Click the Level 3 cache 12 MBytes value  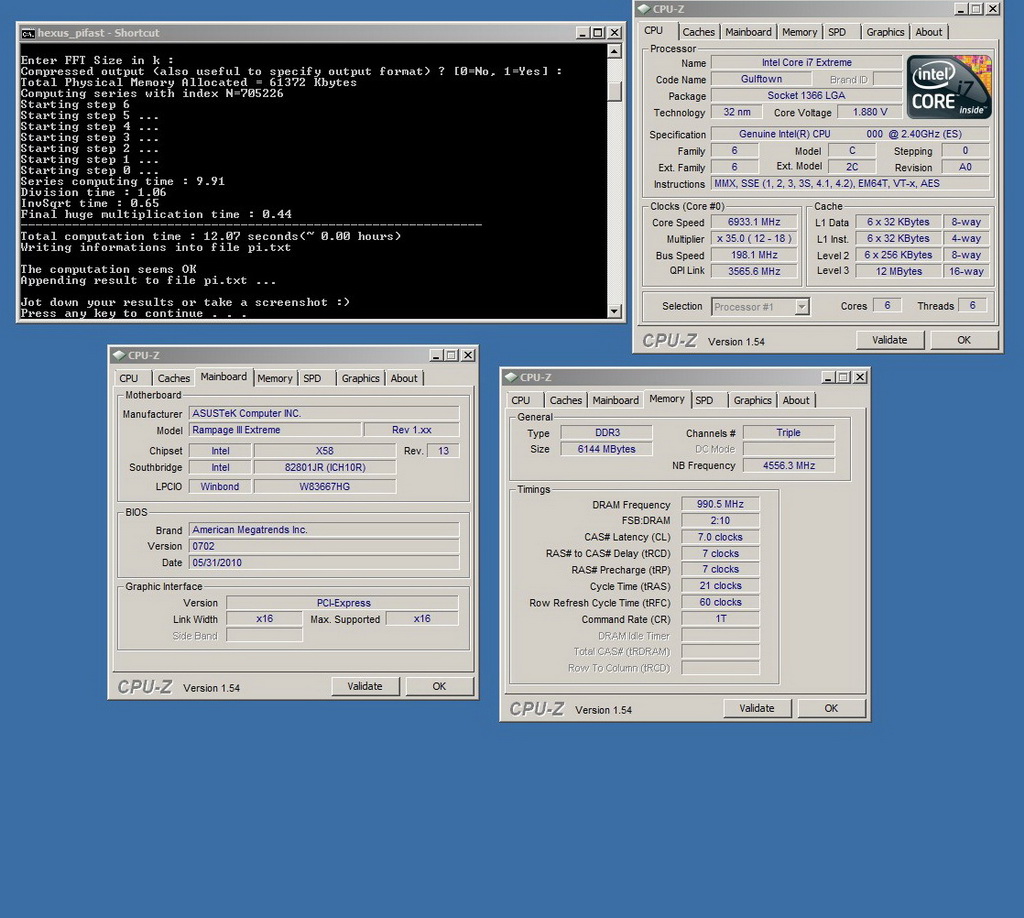[899, 271]
